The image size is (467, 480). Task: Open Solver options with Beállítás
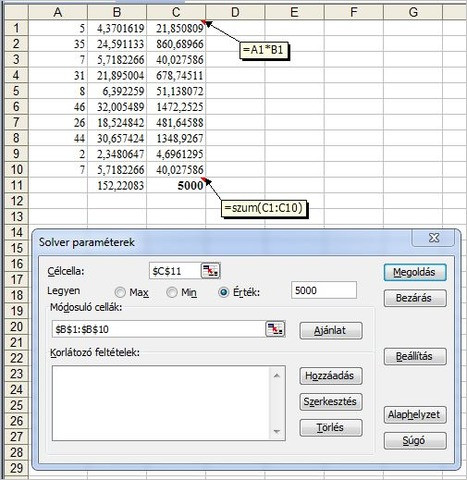pos(415,356)
